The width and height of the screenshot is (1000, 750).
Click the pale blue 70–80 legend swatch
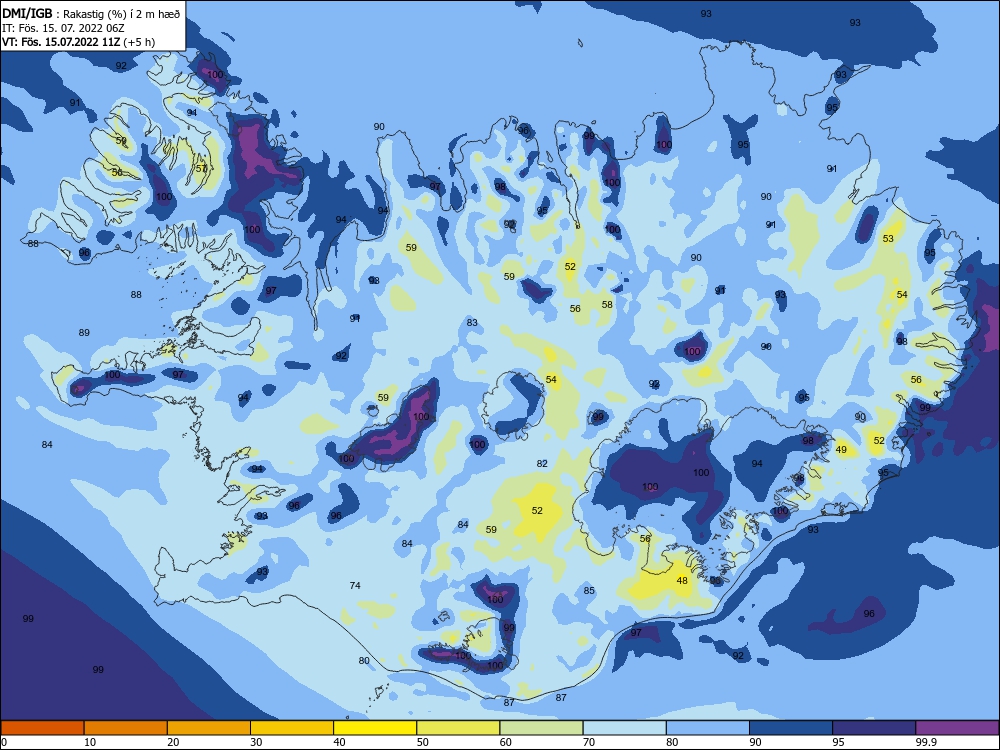tap(624, 728)
